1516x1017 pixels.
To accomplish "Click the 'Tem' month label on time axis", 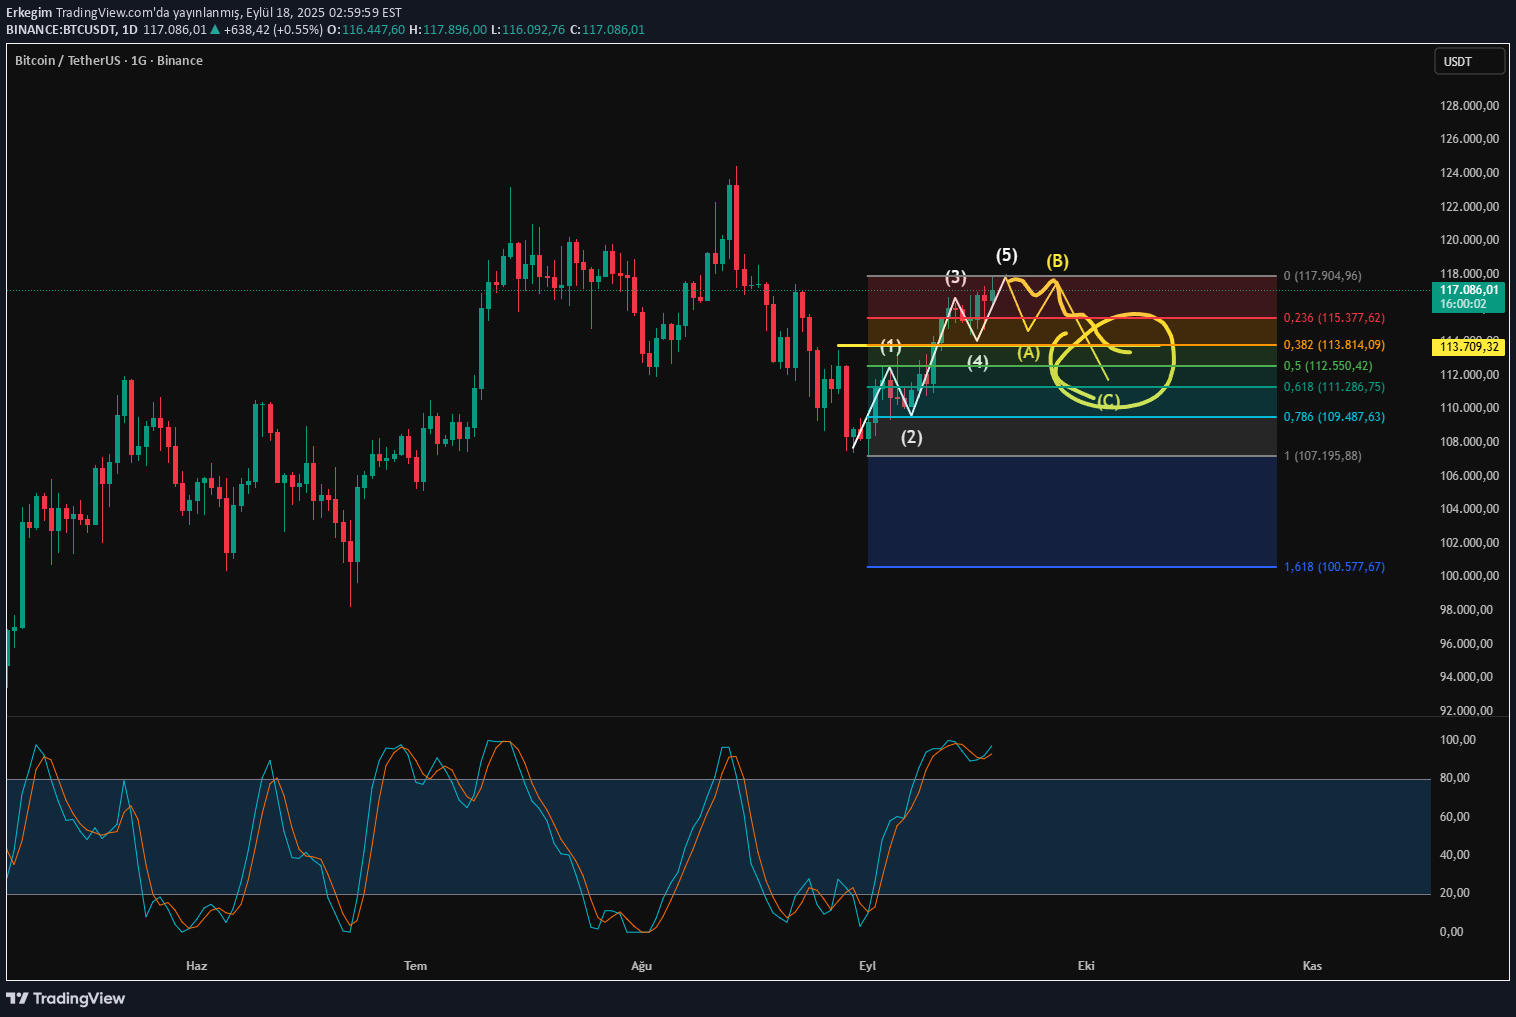I will click(415, 966).
